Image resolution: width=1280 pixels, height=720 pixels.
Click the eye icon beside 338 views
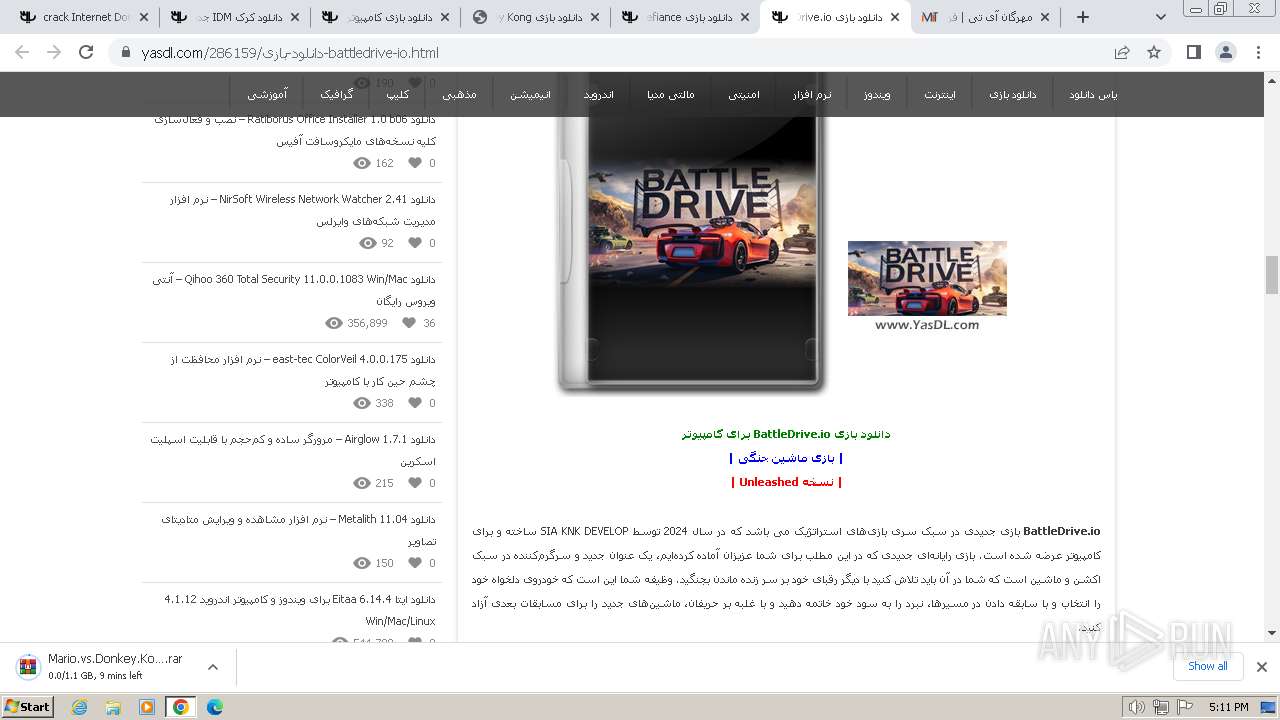coord(362,403)
